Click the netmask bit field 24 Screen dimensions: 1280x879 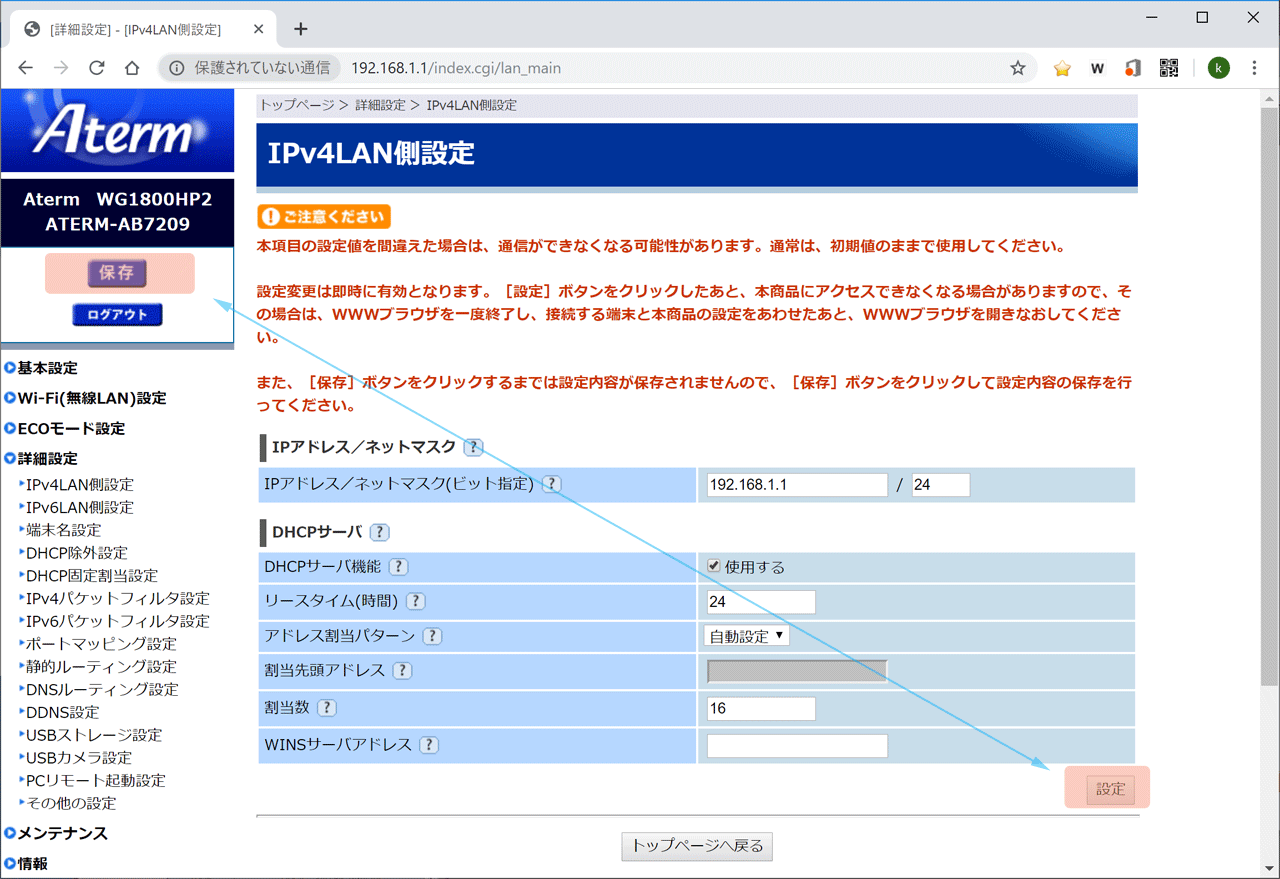[x=941, y=485]
